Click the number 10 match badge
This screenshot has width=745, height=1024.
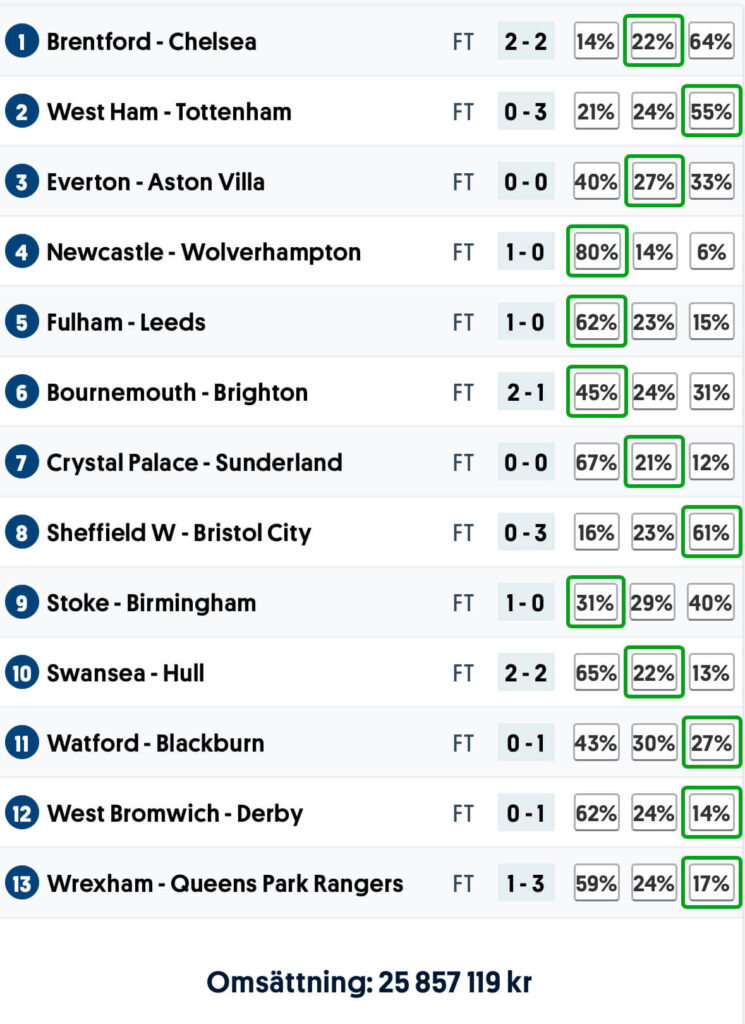[x=21, y=673]
